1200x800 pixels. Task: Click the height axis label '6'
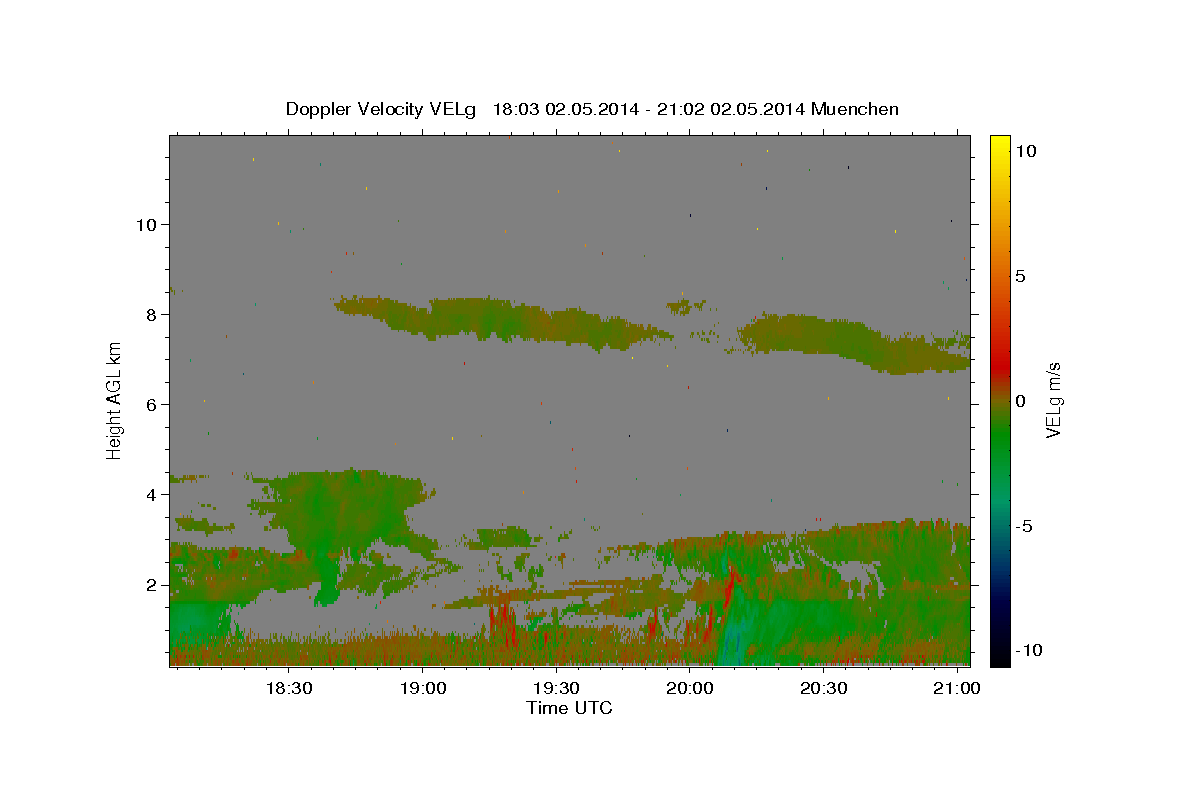point(149,404)
